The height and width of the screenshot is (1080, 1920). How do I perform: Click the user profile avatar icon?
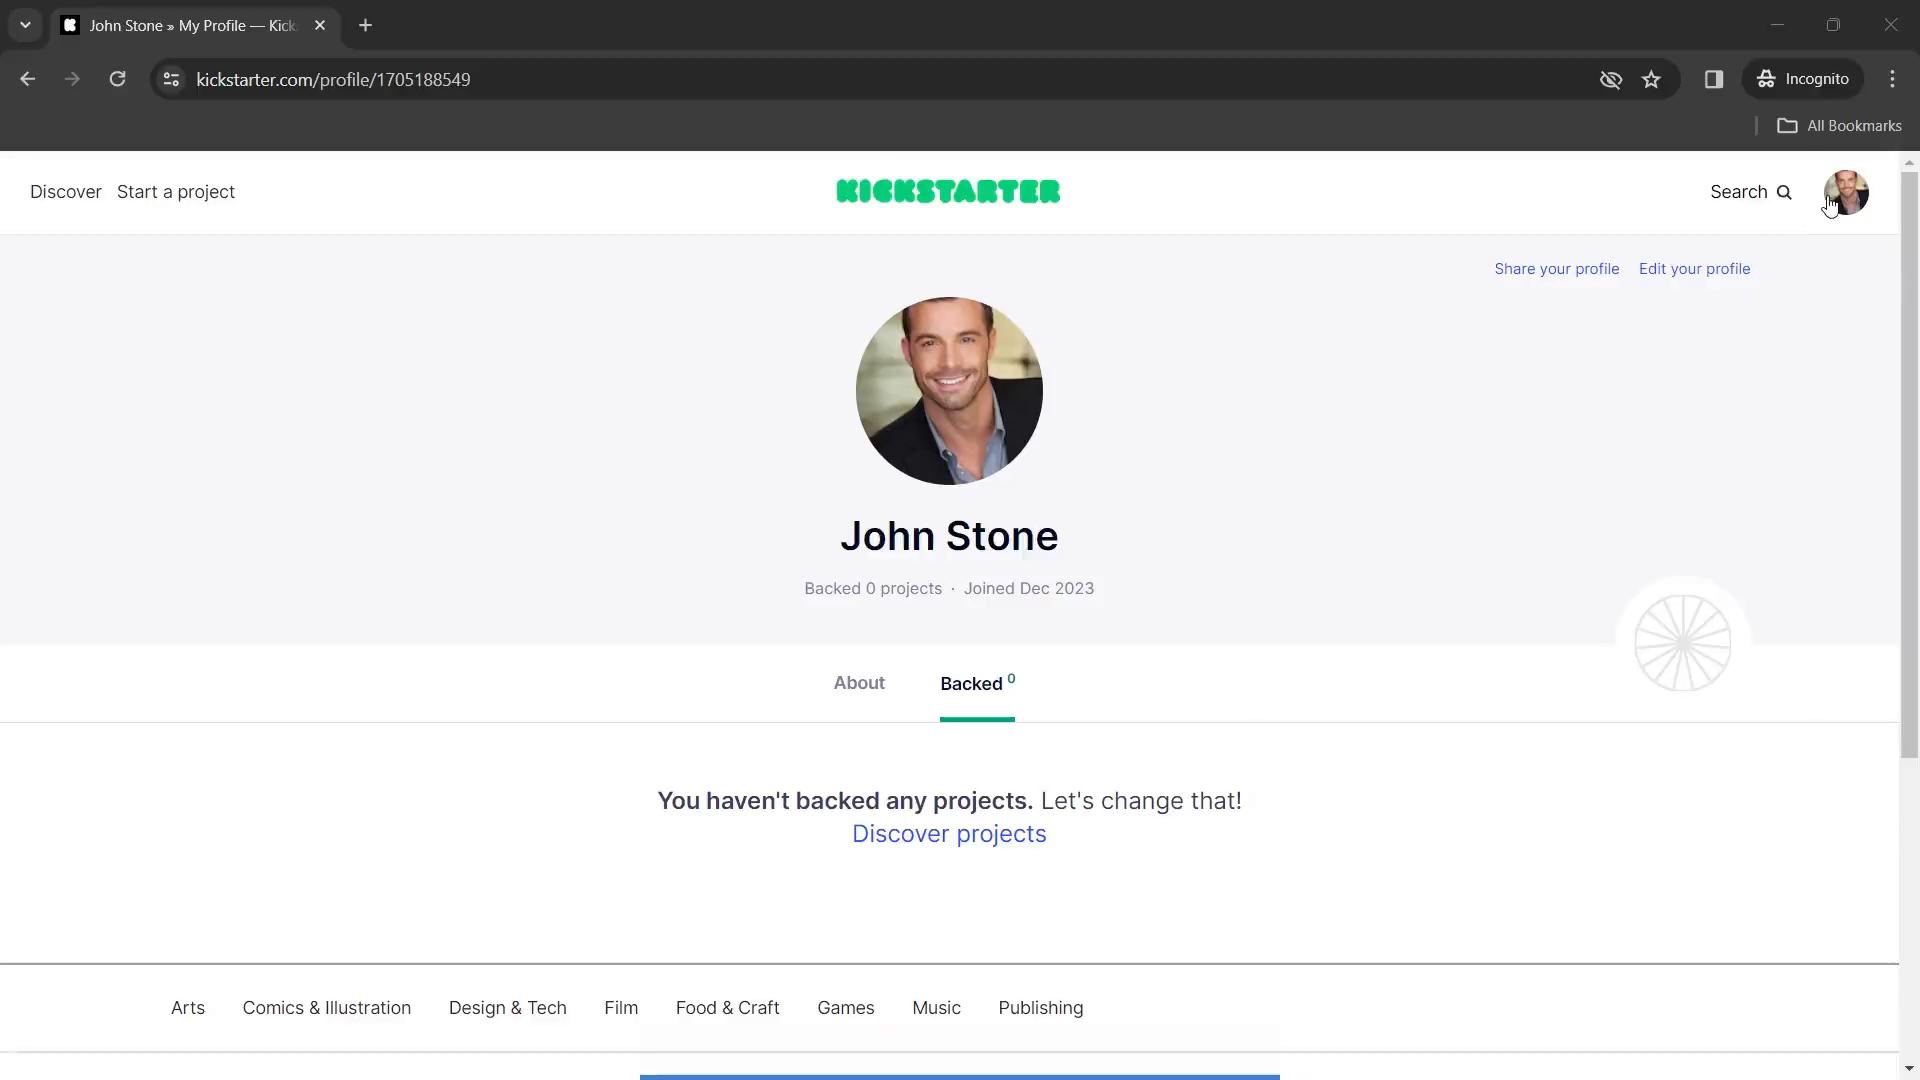(x=1846, y=193)
